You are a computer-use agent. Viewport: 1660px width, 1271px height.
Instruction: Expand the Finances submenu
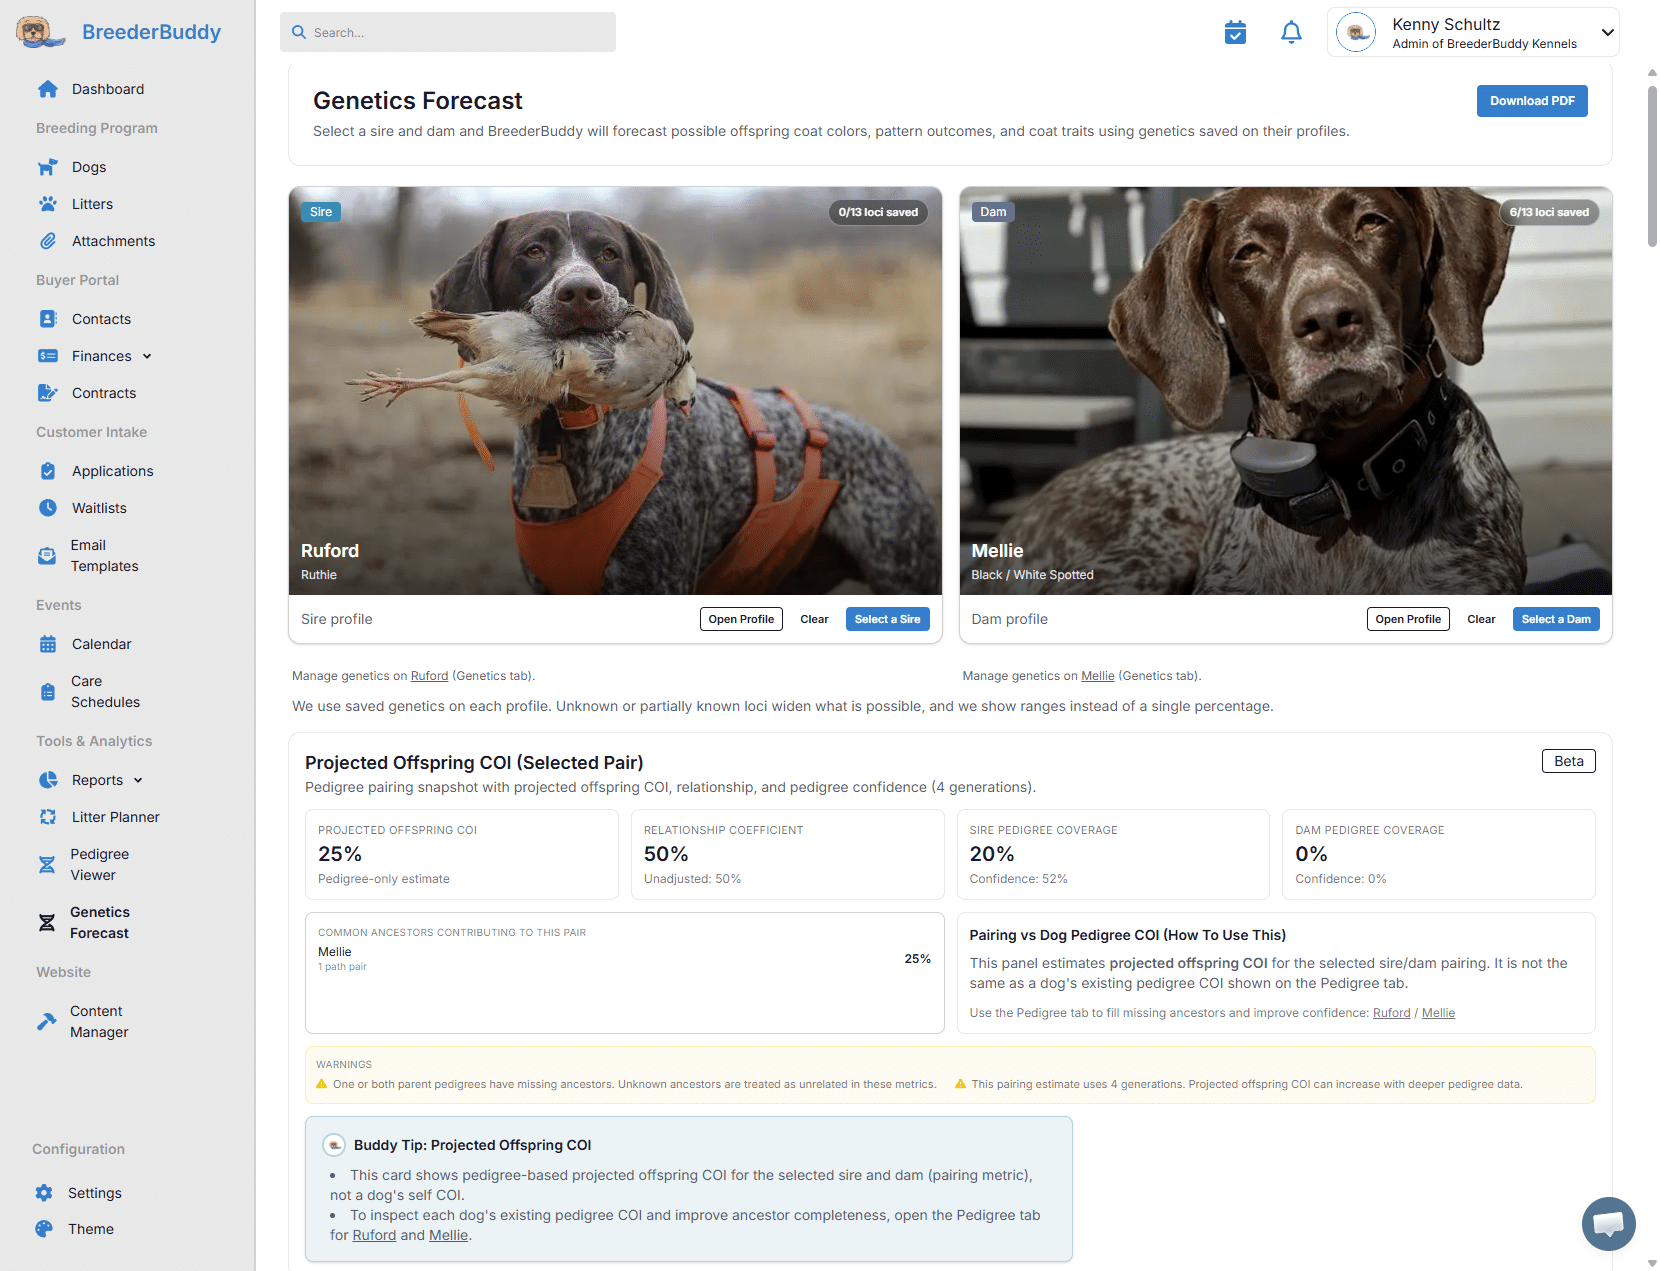[147, 356]
